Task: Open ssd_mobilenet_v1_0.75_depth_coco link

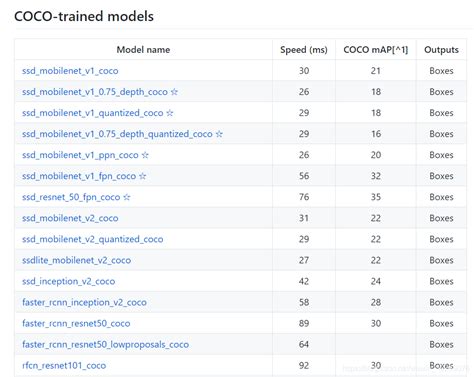Action: (x=95, y=92)
